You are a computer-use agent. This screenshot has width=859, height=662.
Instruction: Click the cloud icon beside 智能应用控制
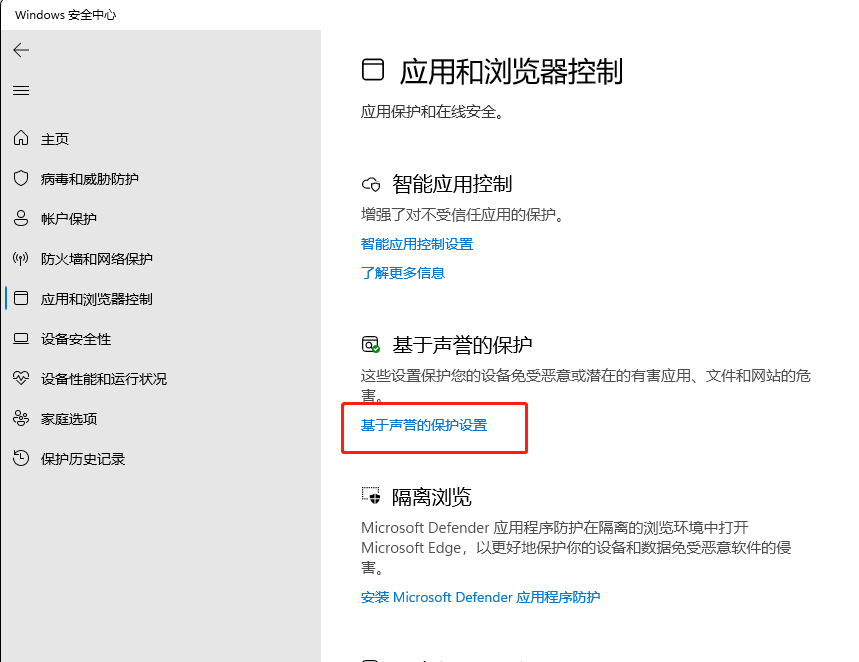tap(371, 184)
